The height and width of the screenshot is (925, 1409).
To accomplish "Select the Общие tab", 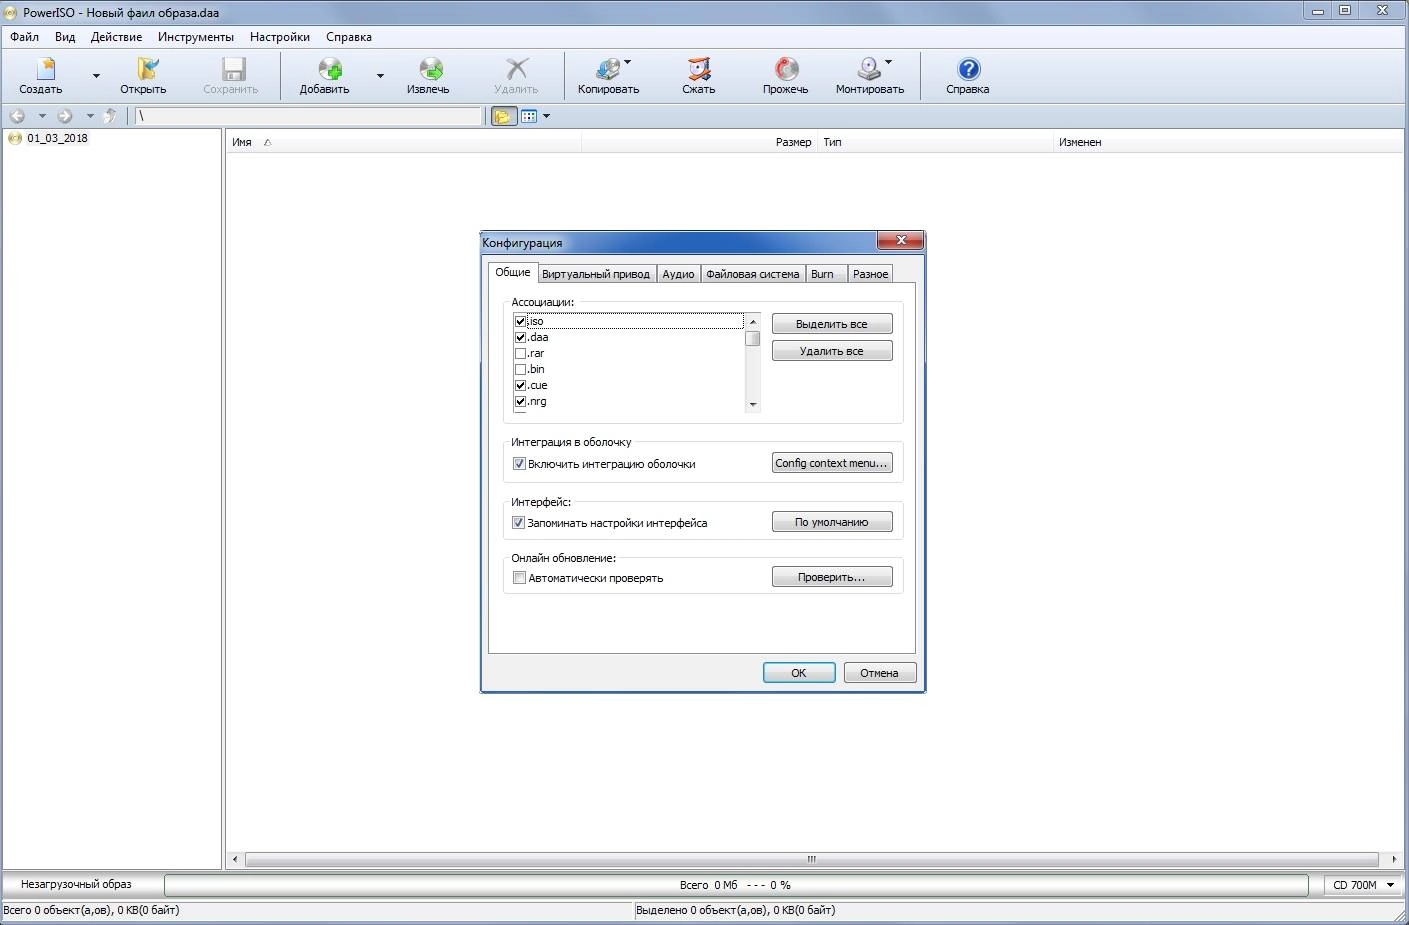I will [x=513, y=272].
